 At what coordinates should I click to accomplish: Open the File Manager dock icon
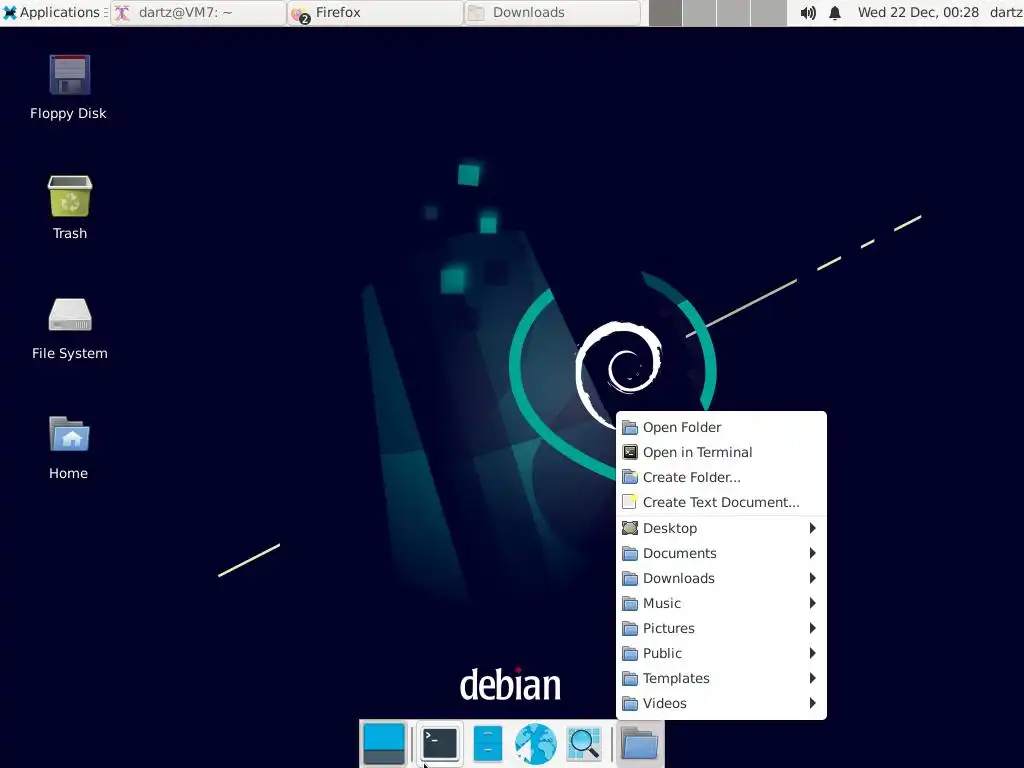(487, 744)
